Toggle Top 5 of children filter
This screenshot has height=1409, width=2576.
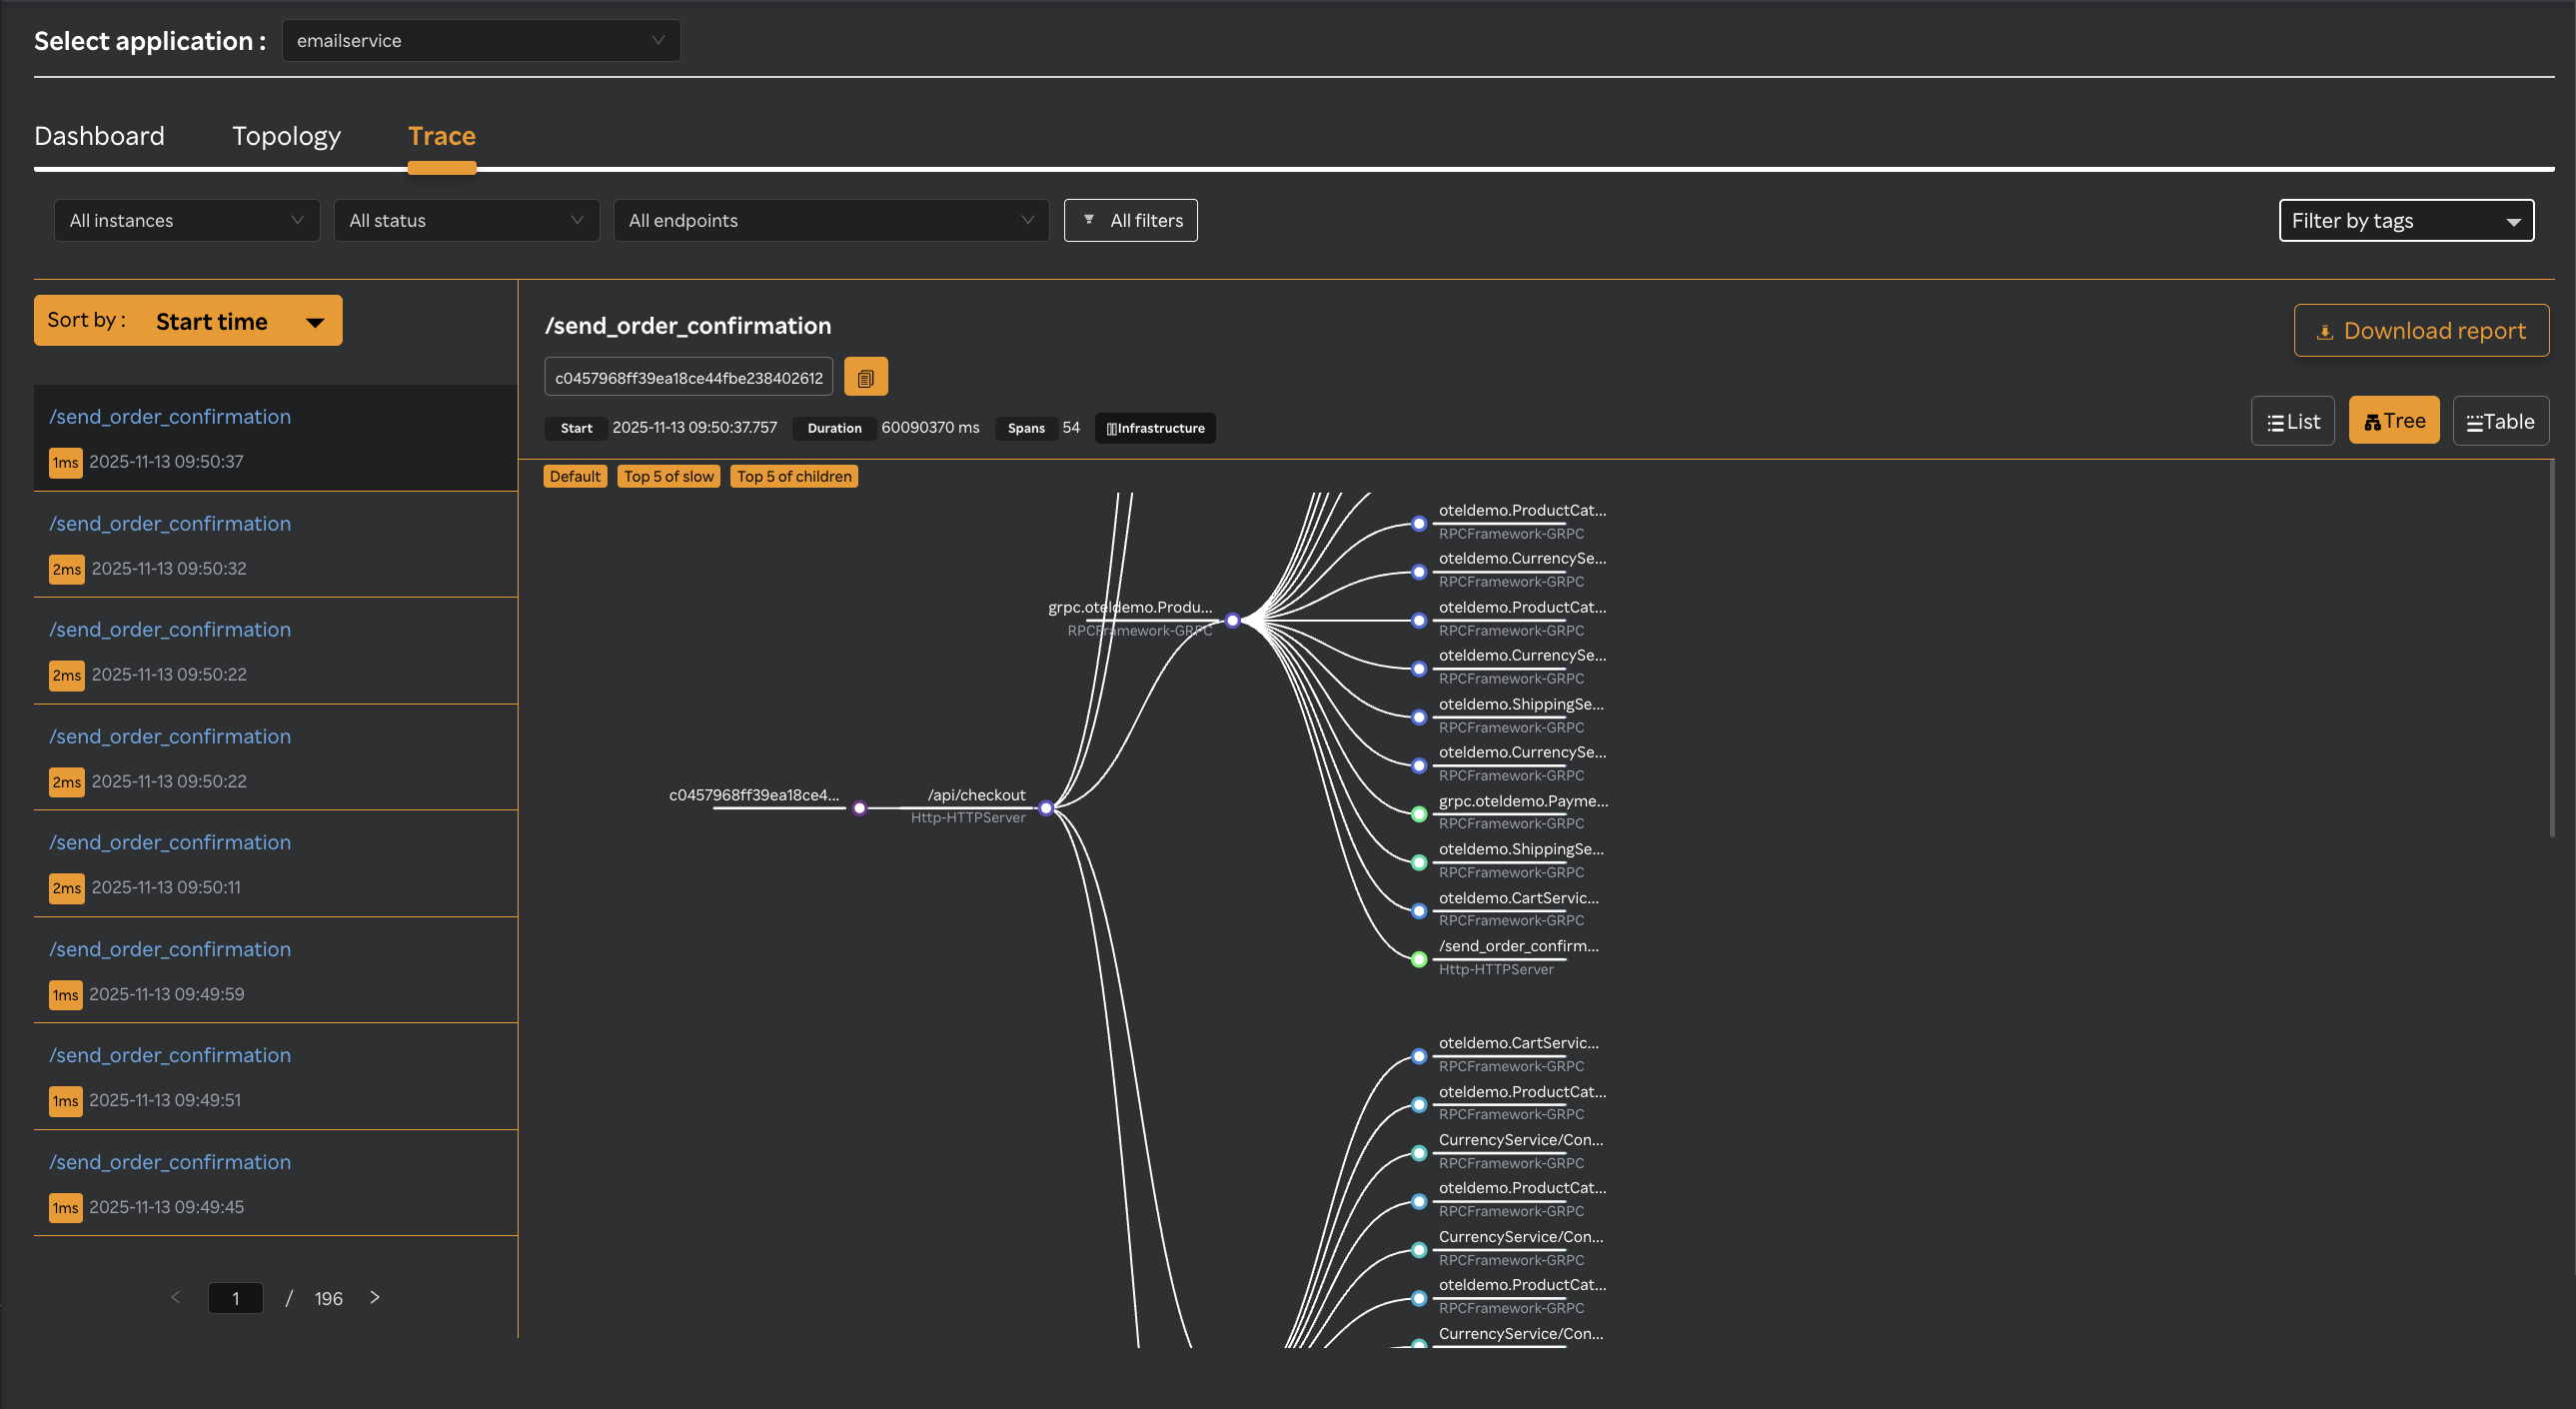(794, 476)
